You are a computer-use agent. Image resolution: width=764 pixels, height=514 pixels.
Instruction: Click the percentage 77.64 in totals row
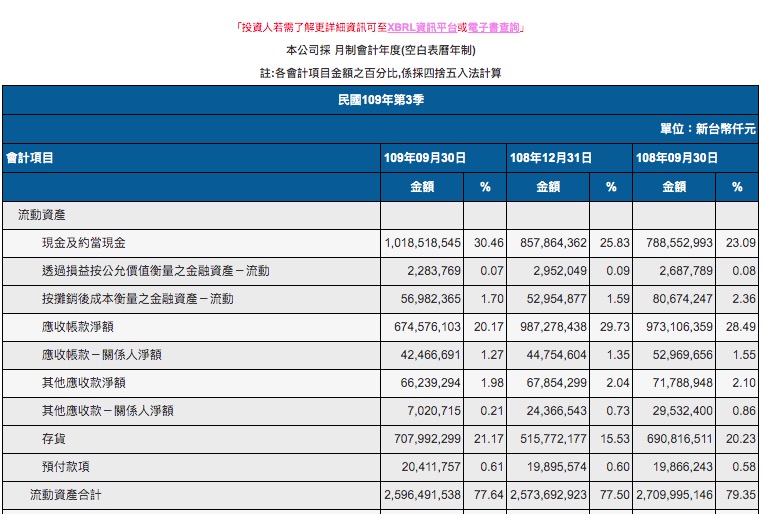(x=489, y=495)
